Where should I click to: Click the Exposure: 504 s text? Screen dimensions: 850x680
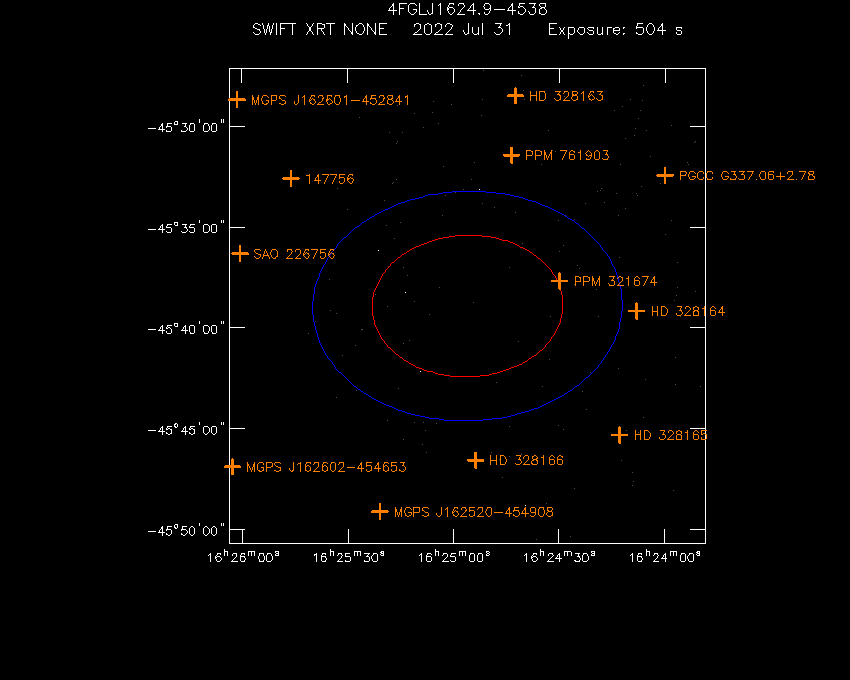coord(615,29)
